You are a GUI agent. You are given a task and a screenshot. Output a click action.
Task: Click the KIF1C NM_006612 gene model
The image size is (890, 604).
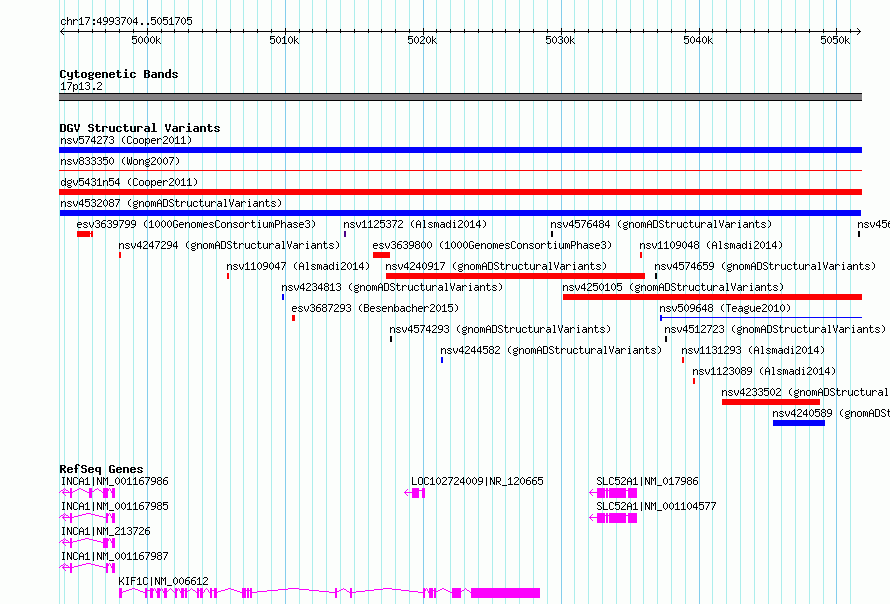(x=329, y=593)
